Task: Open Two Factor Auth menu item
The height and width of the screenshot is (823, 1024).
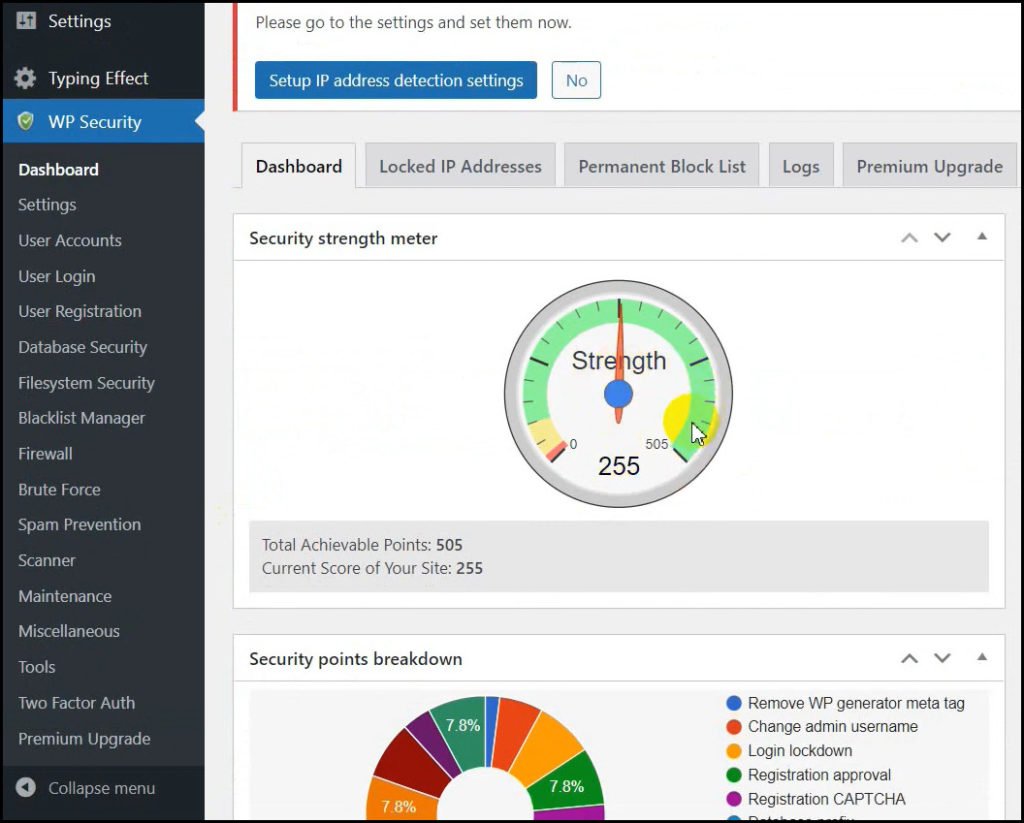Action: (76, 703)
